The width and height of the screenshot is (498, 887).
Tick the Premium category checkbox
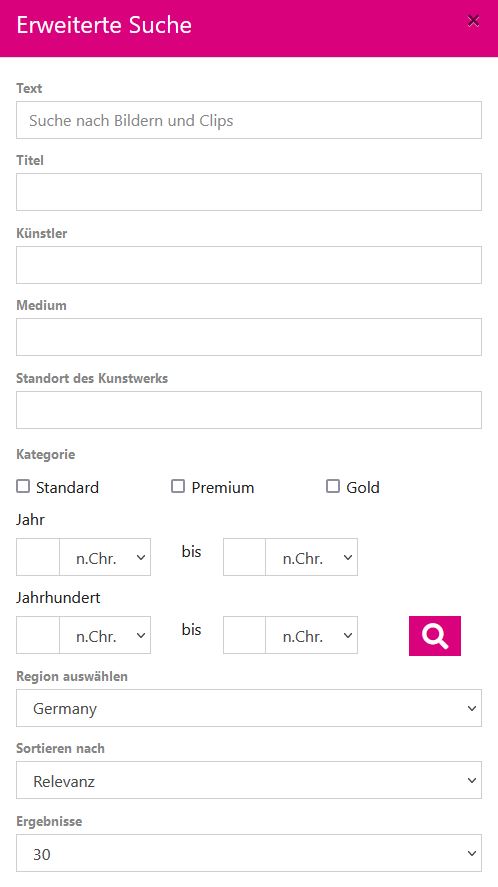click(x=178, y=486)
